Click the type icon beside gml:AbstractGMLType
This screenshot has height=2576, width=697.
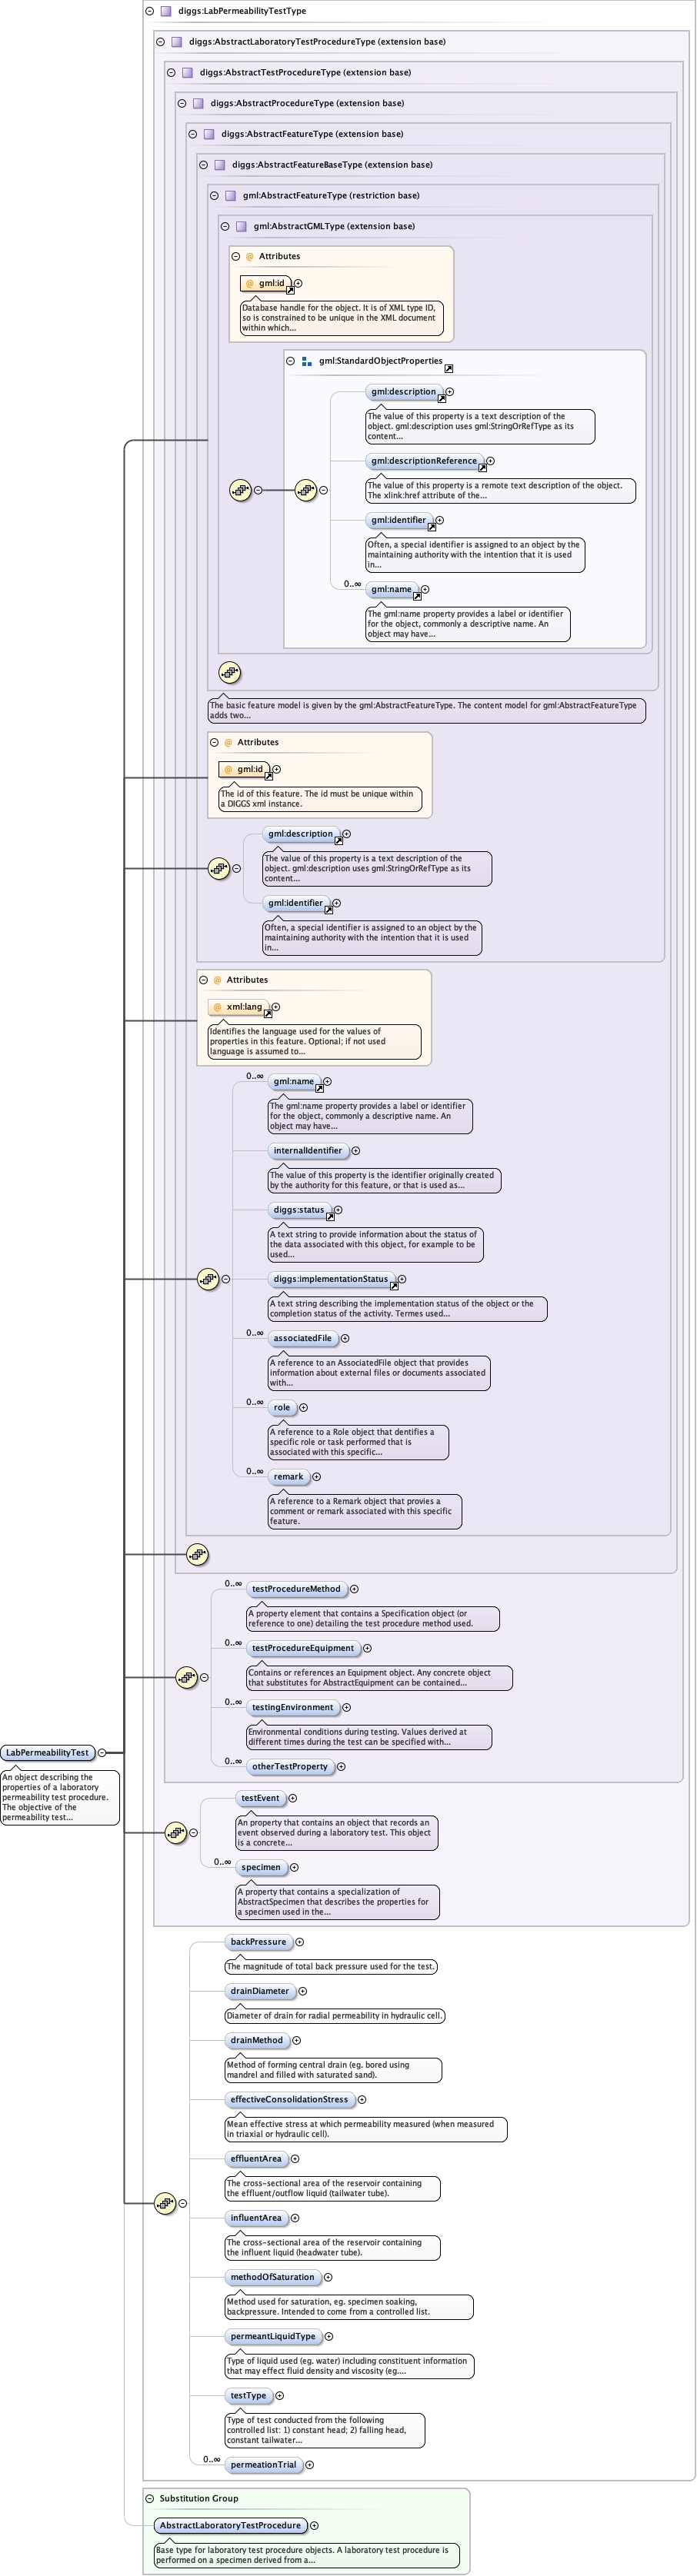tap(241, 226)
